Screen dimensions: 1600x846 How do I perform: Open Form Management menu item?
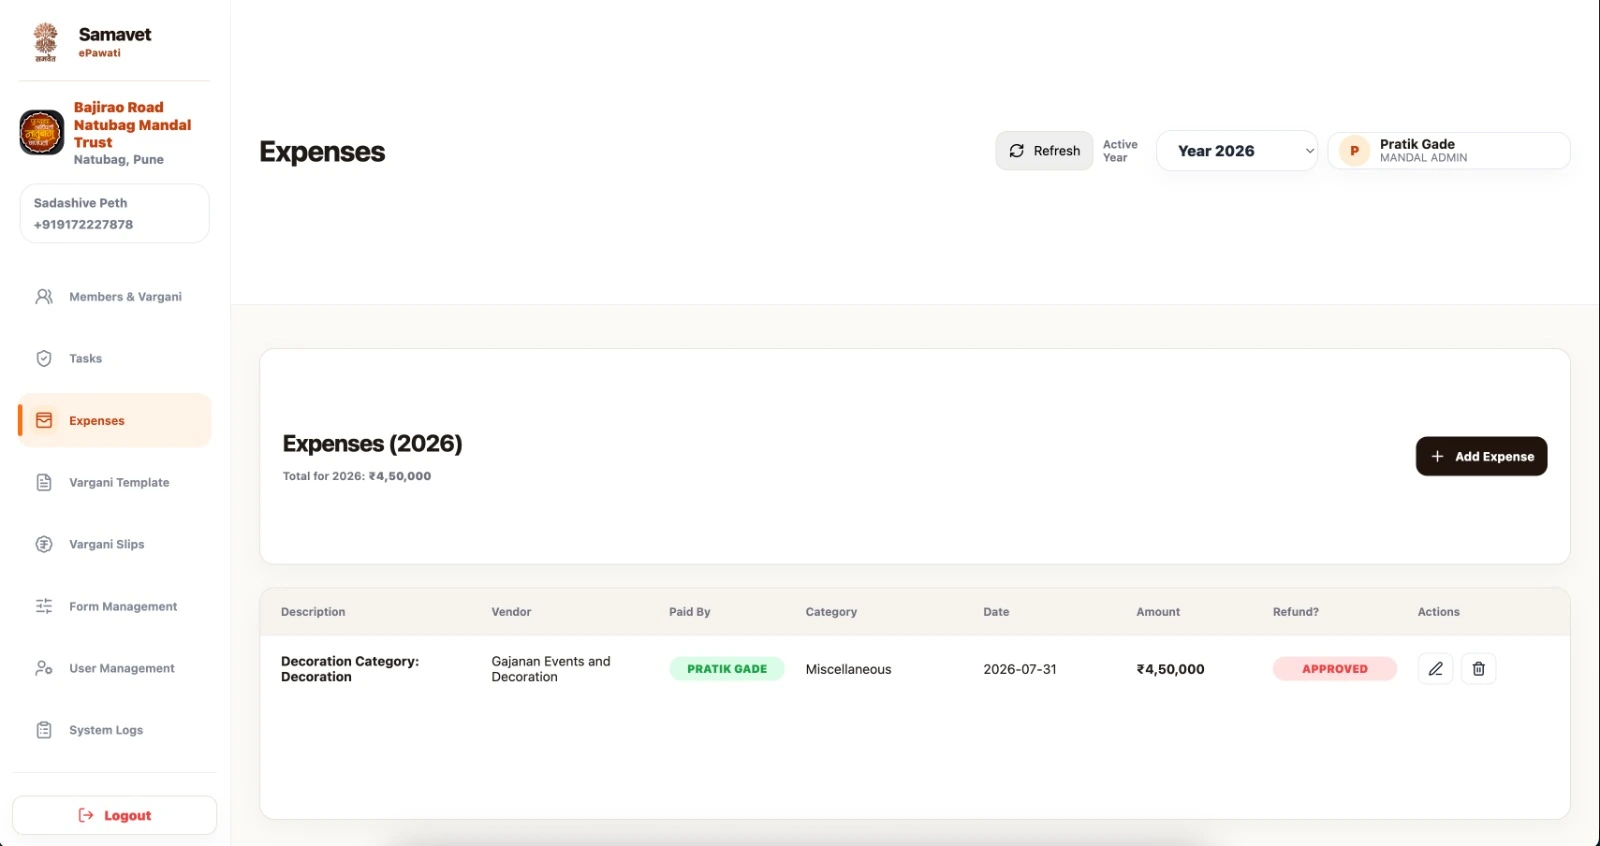tap(115, 607)
